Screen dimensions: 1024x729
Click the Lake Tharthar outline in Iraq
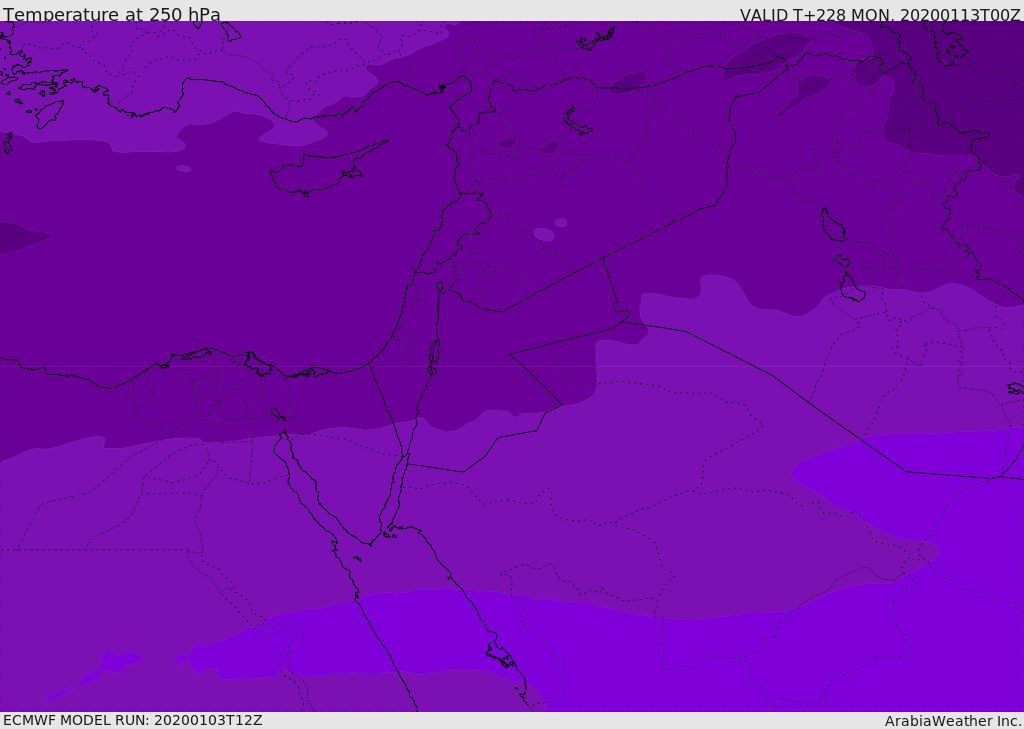pos(833,225)
